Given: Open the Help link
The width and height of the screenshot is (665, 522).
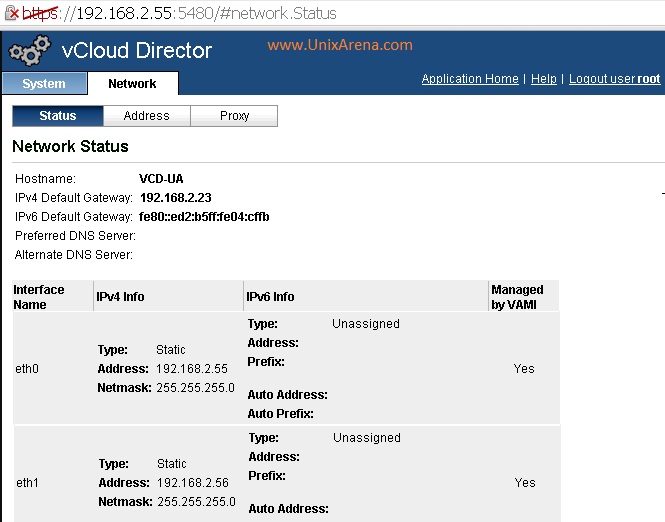Looking at the screenshot, I should (x=543, y=79).
